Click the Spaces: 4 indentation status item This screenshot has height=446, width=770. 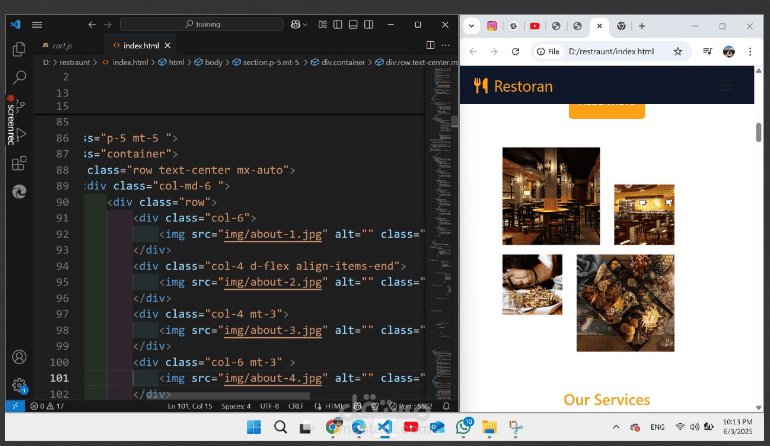tap(236, 406)
